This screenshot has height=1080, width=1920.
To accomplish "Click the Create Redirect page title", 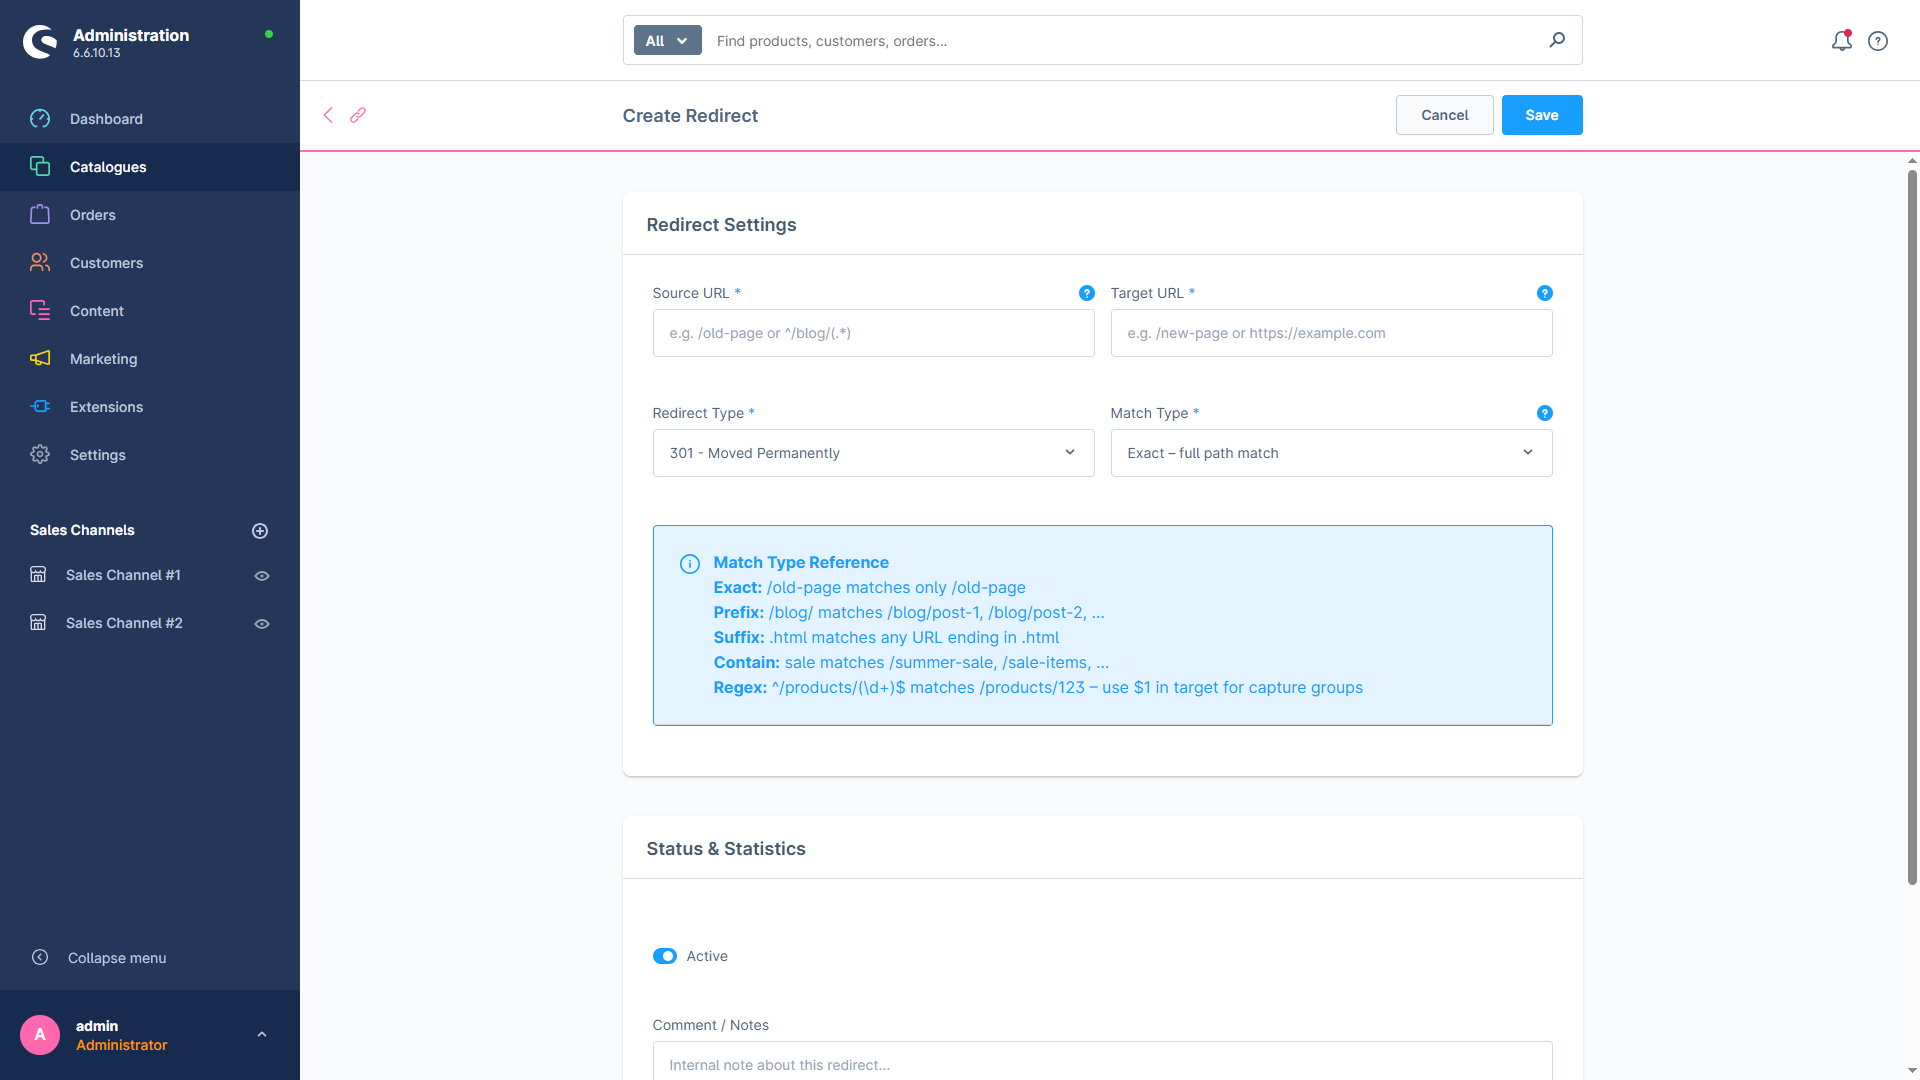I will 690,116.
